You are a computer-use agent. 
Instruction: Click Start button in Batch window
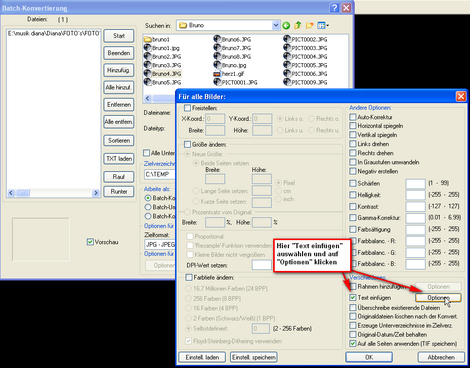pyautogui.click(x=119, y=36)
